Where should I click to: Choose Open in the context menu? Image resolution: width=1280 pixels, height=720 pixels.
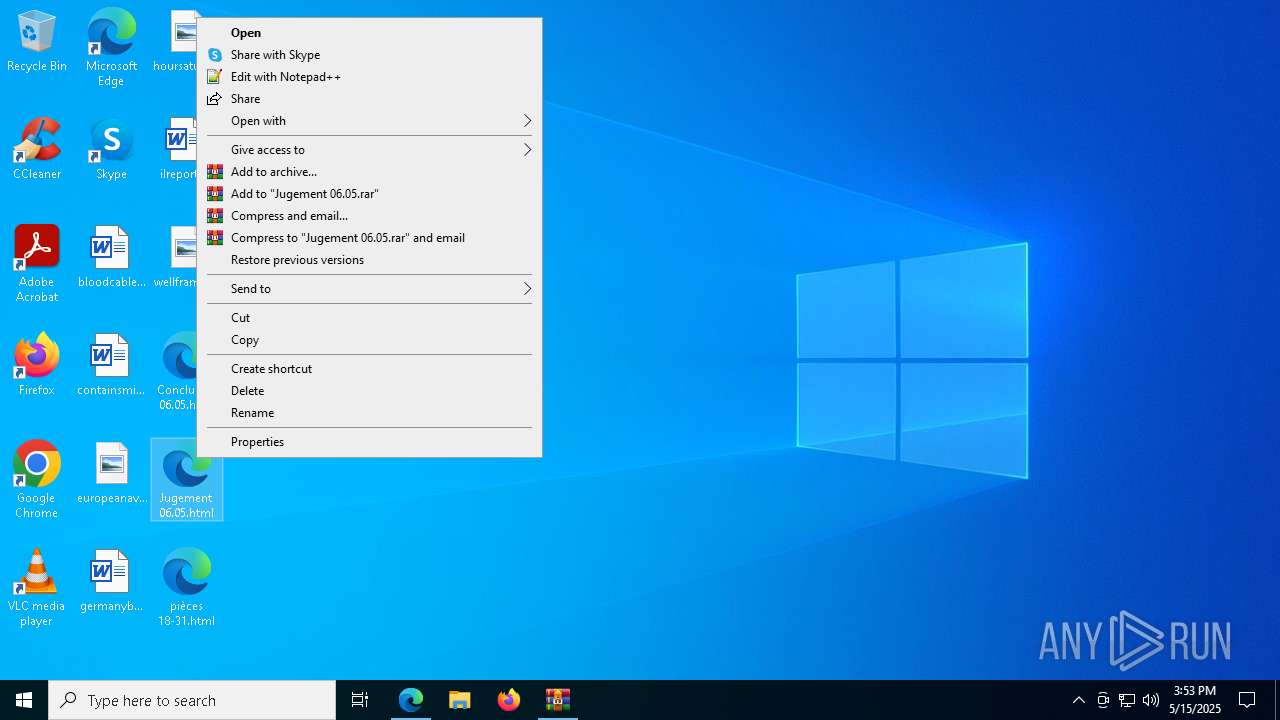click(x=369, y=33)
